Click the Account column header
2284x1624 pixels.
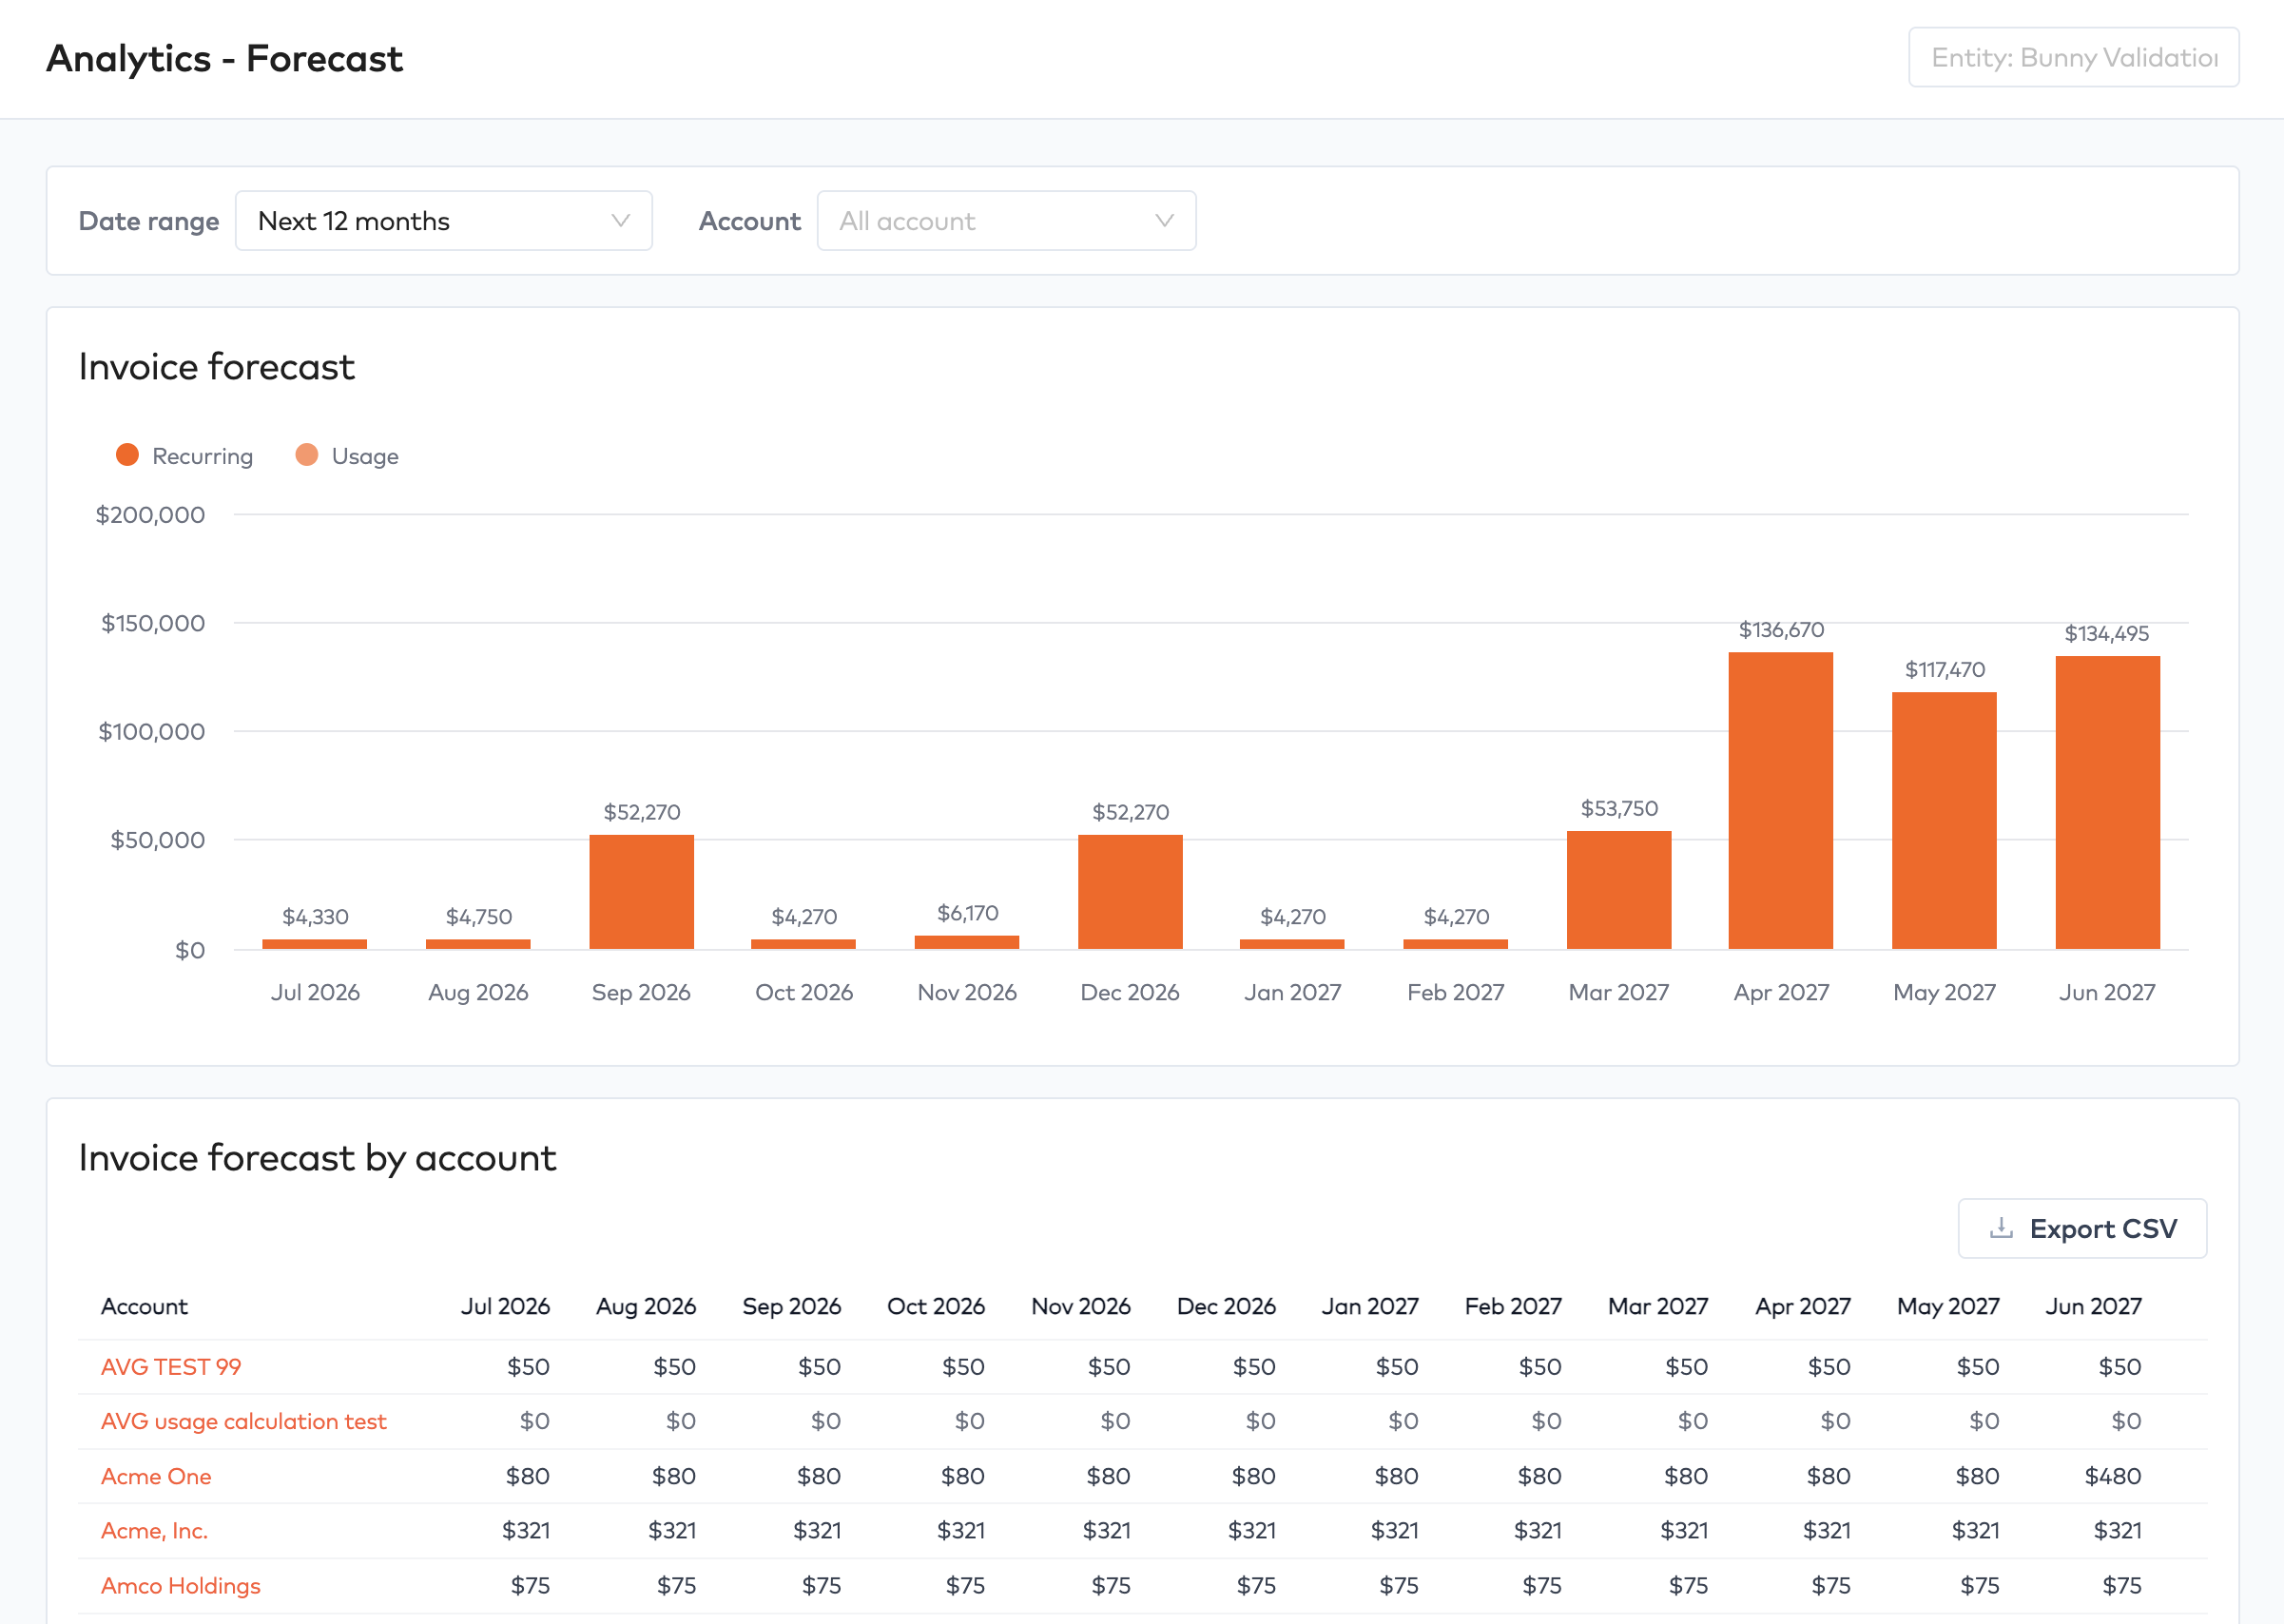point(144,1306)
